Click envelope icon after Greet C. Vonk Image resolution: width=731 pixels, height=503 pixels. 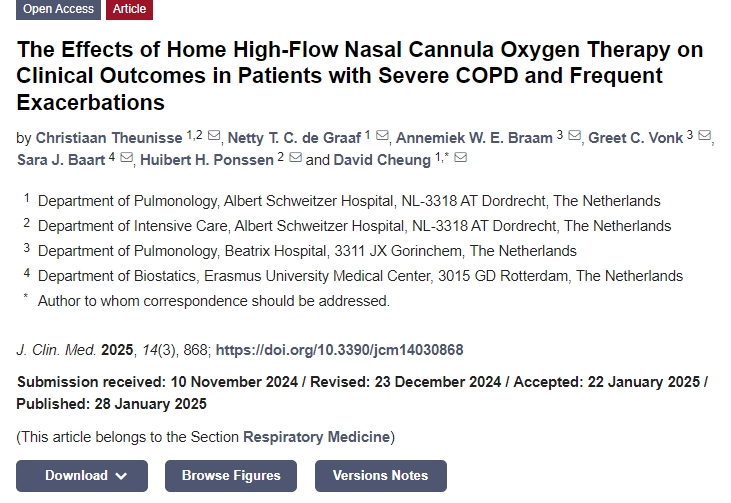[x=704, y=137]
